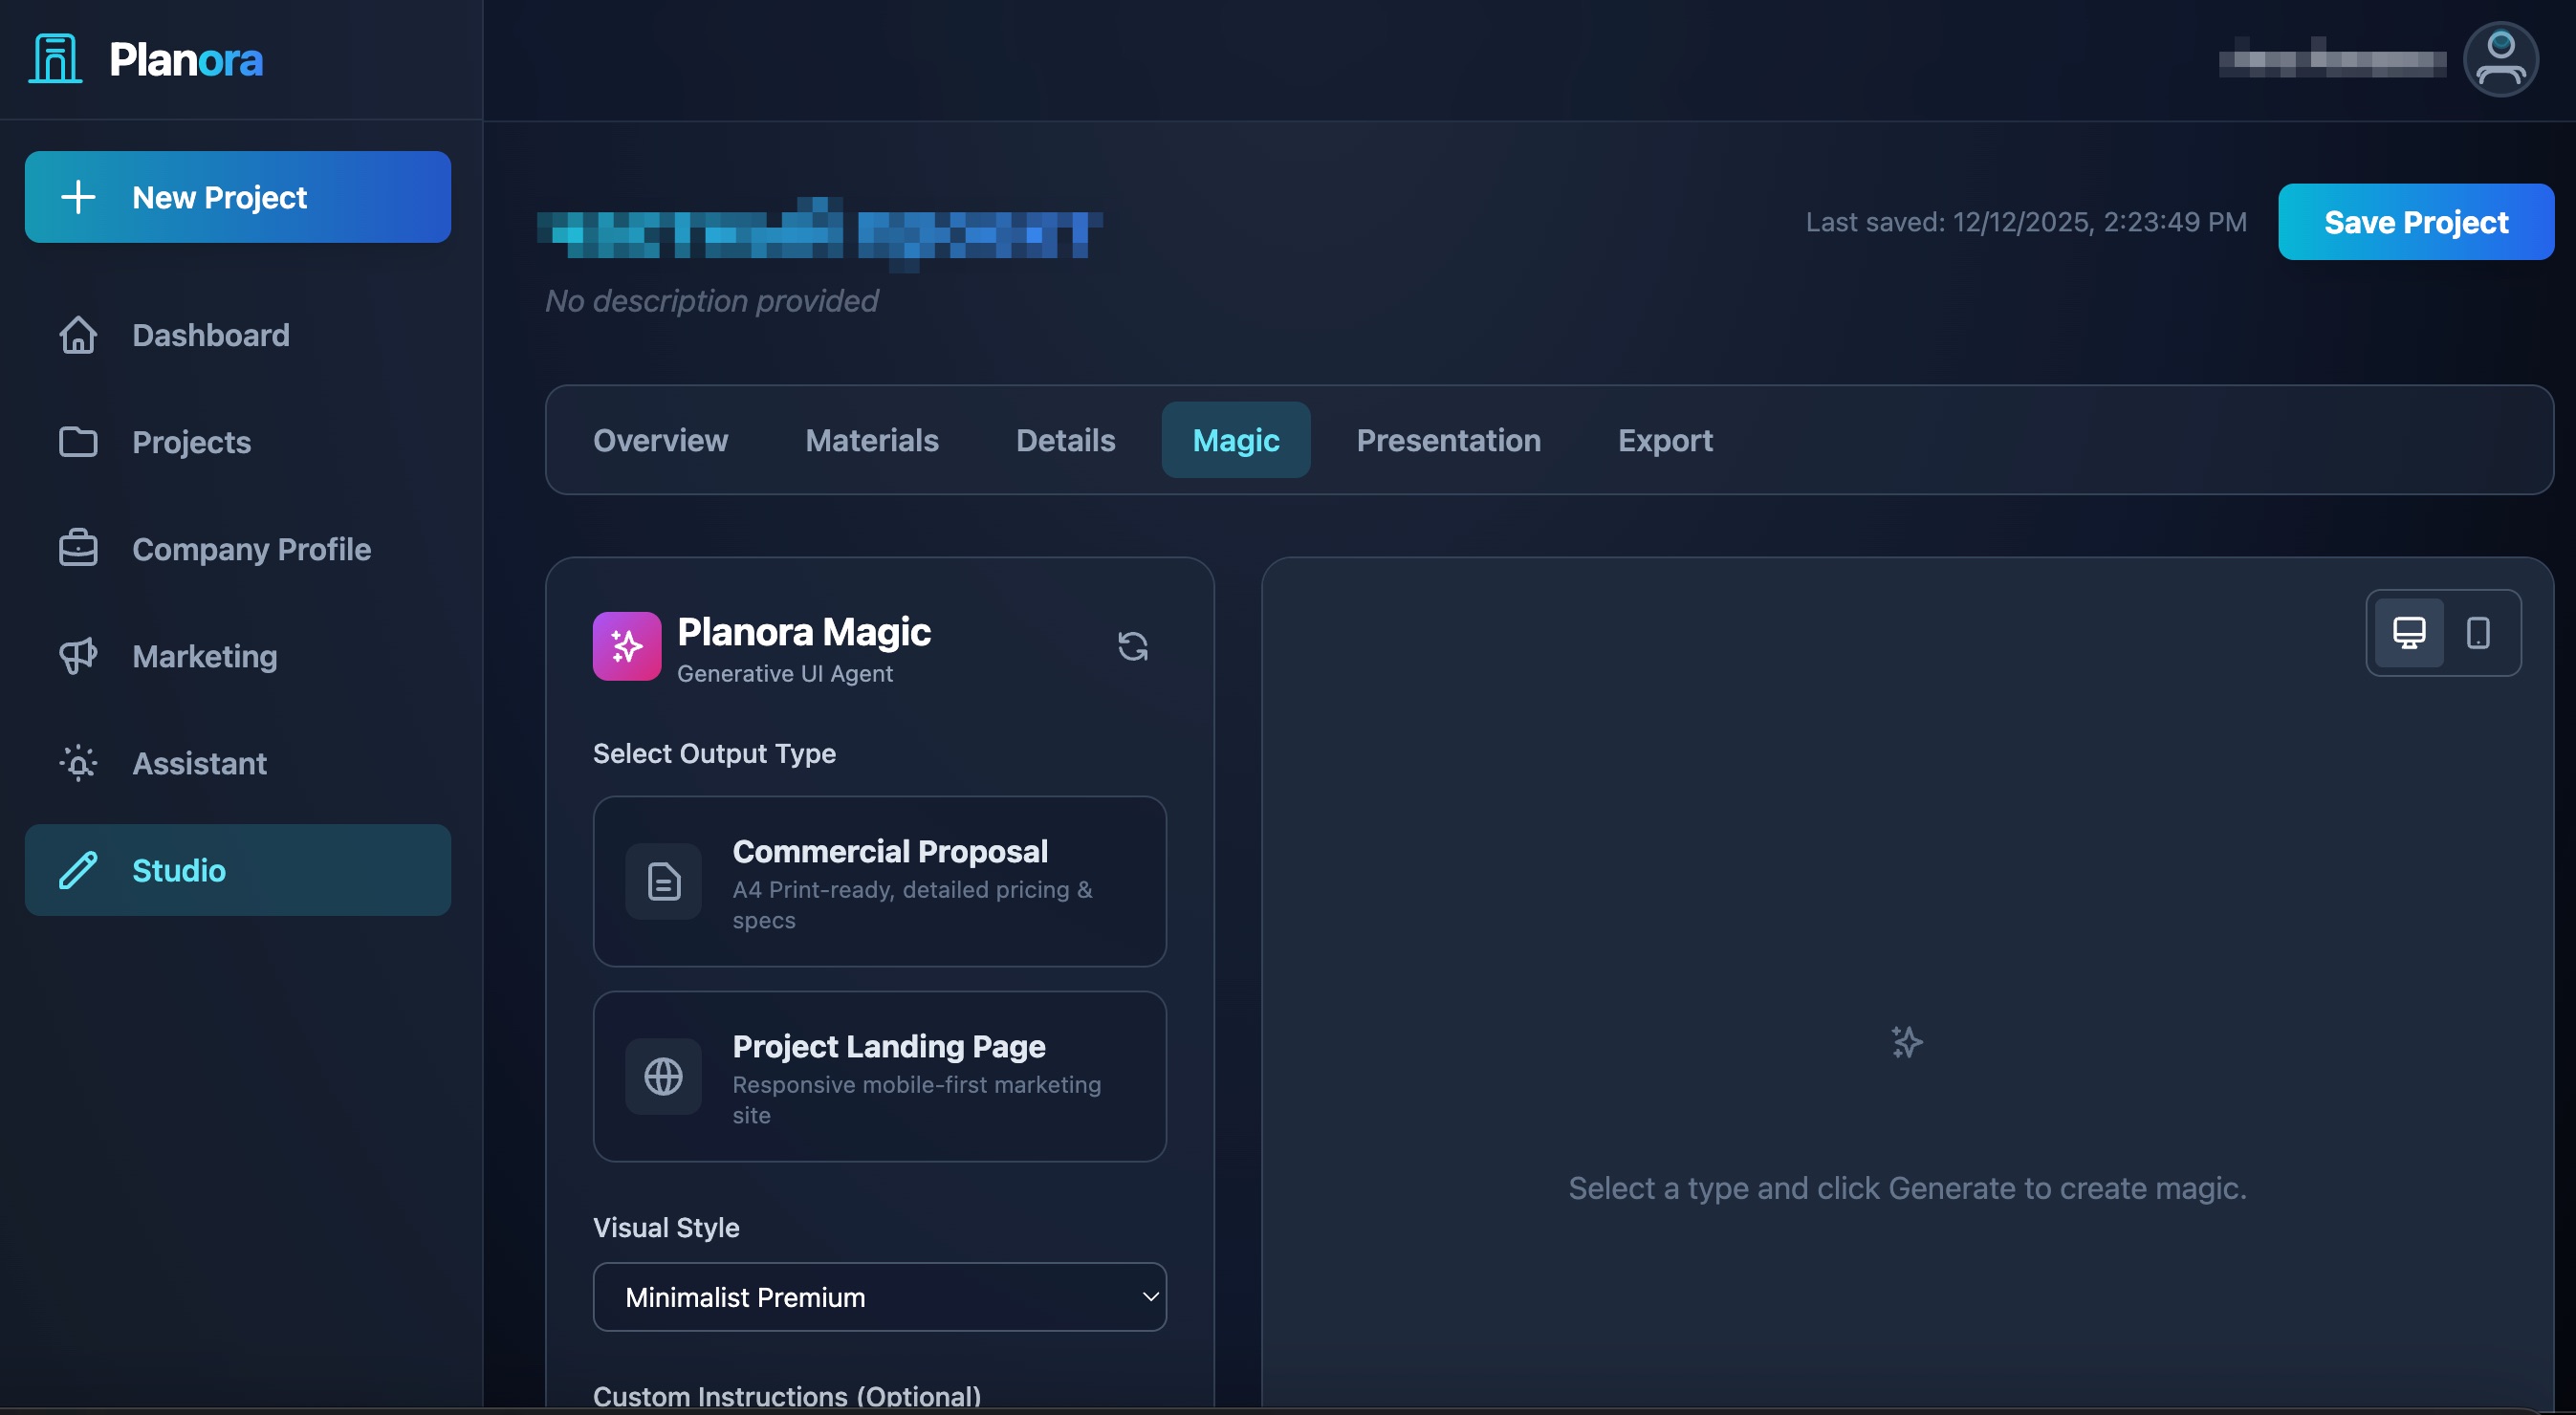Viewport: 2576px width, 1415px height.
Task: Click the Planora building logo icon
Action: click(x=55, y=59)
